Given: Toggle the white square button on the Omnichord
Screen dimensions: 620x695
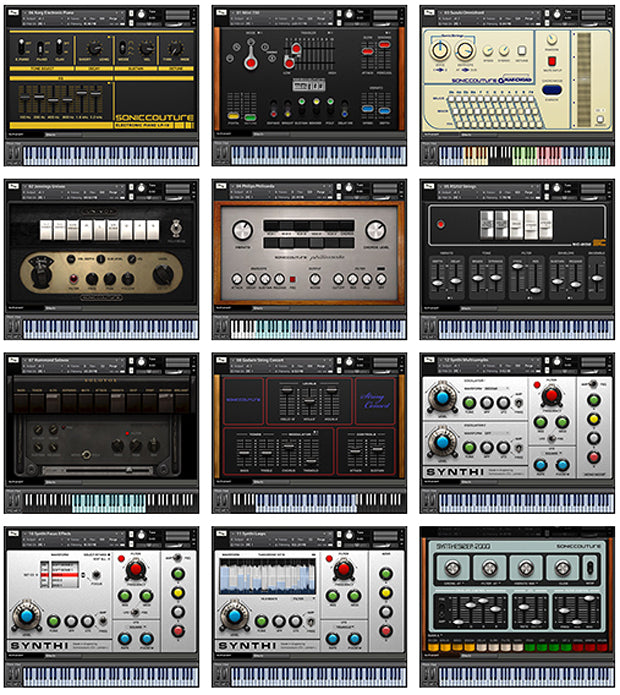Looking at the screenshot, I should 522,50.
